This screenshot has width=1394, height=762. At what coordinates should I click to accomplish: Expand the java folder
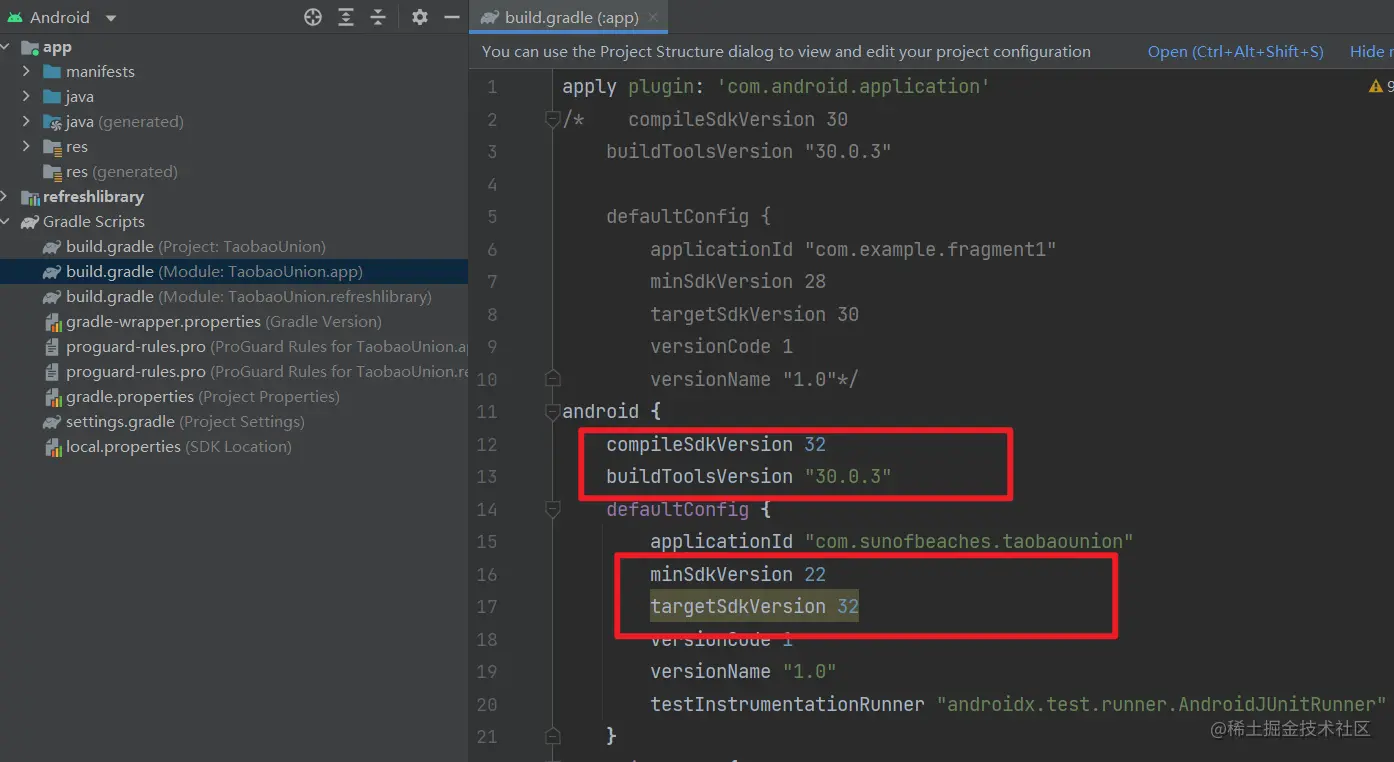[x=27, y=97]
